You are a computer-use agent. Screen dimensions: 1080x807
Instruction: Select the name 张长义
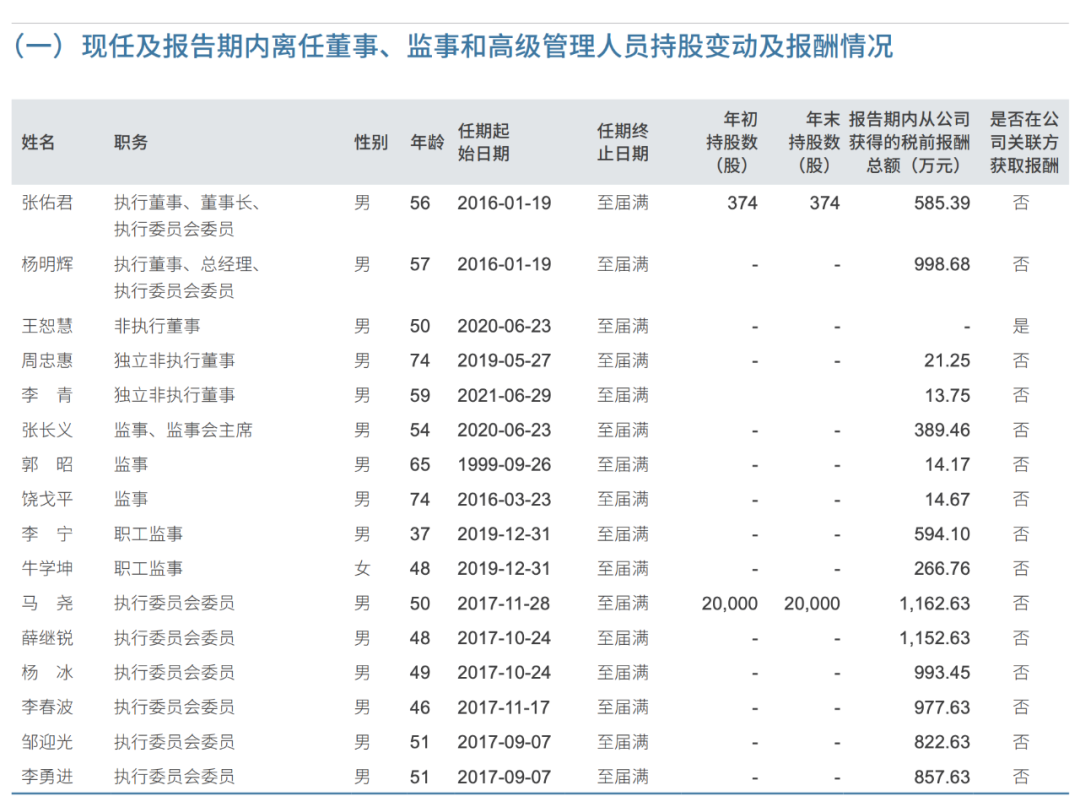point(47,430)
